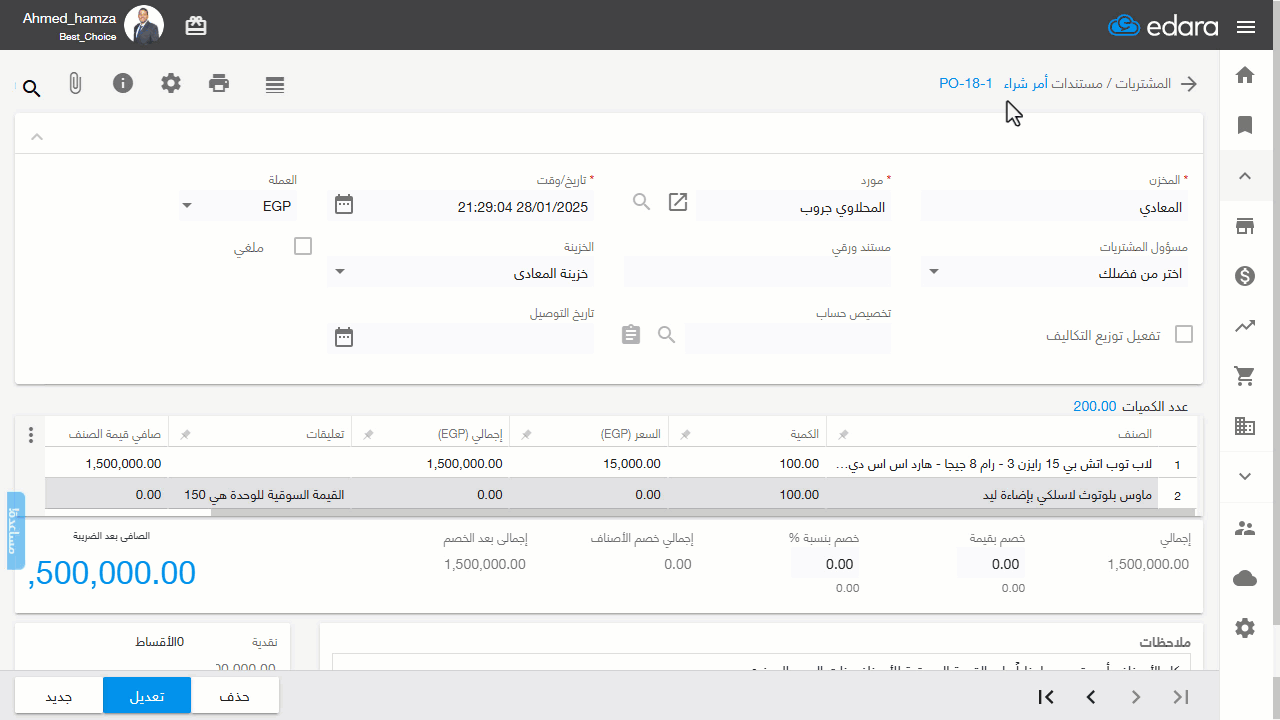Screen dimensions: 1280x720
Task: Click the تعديل (edit) button
Action: [147, 696]
